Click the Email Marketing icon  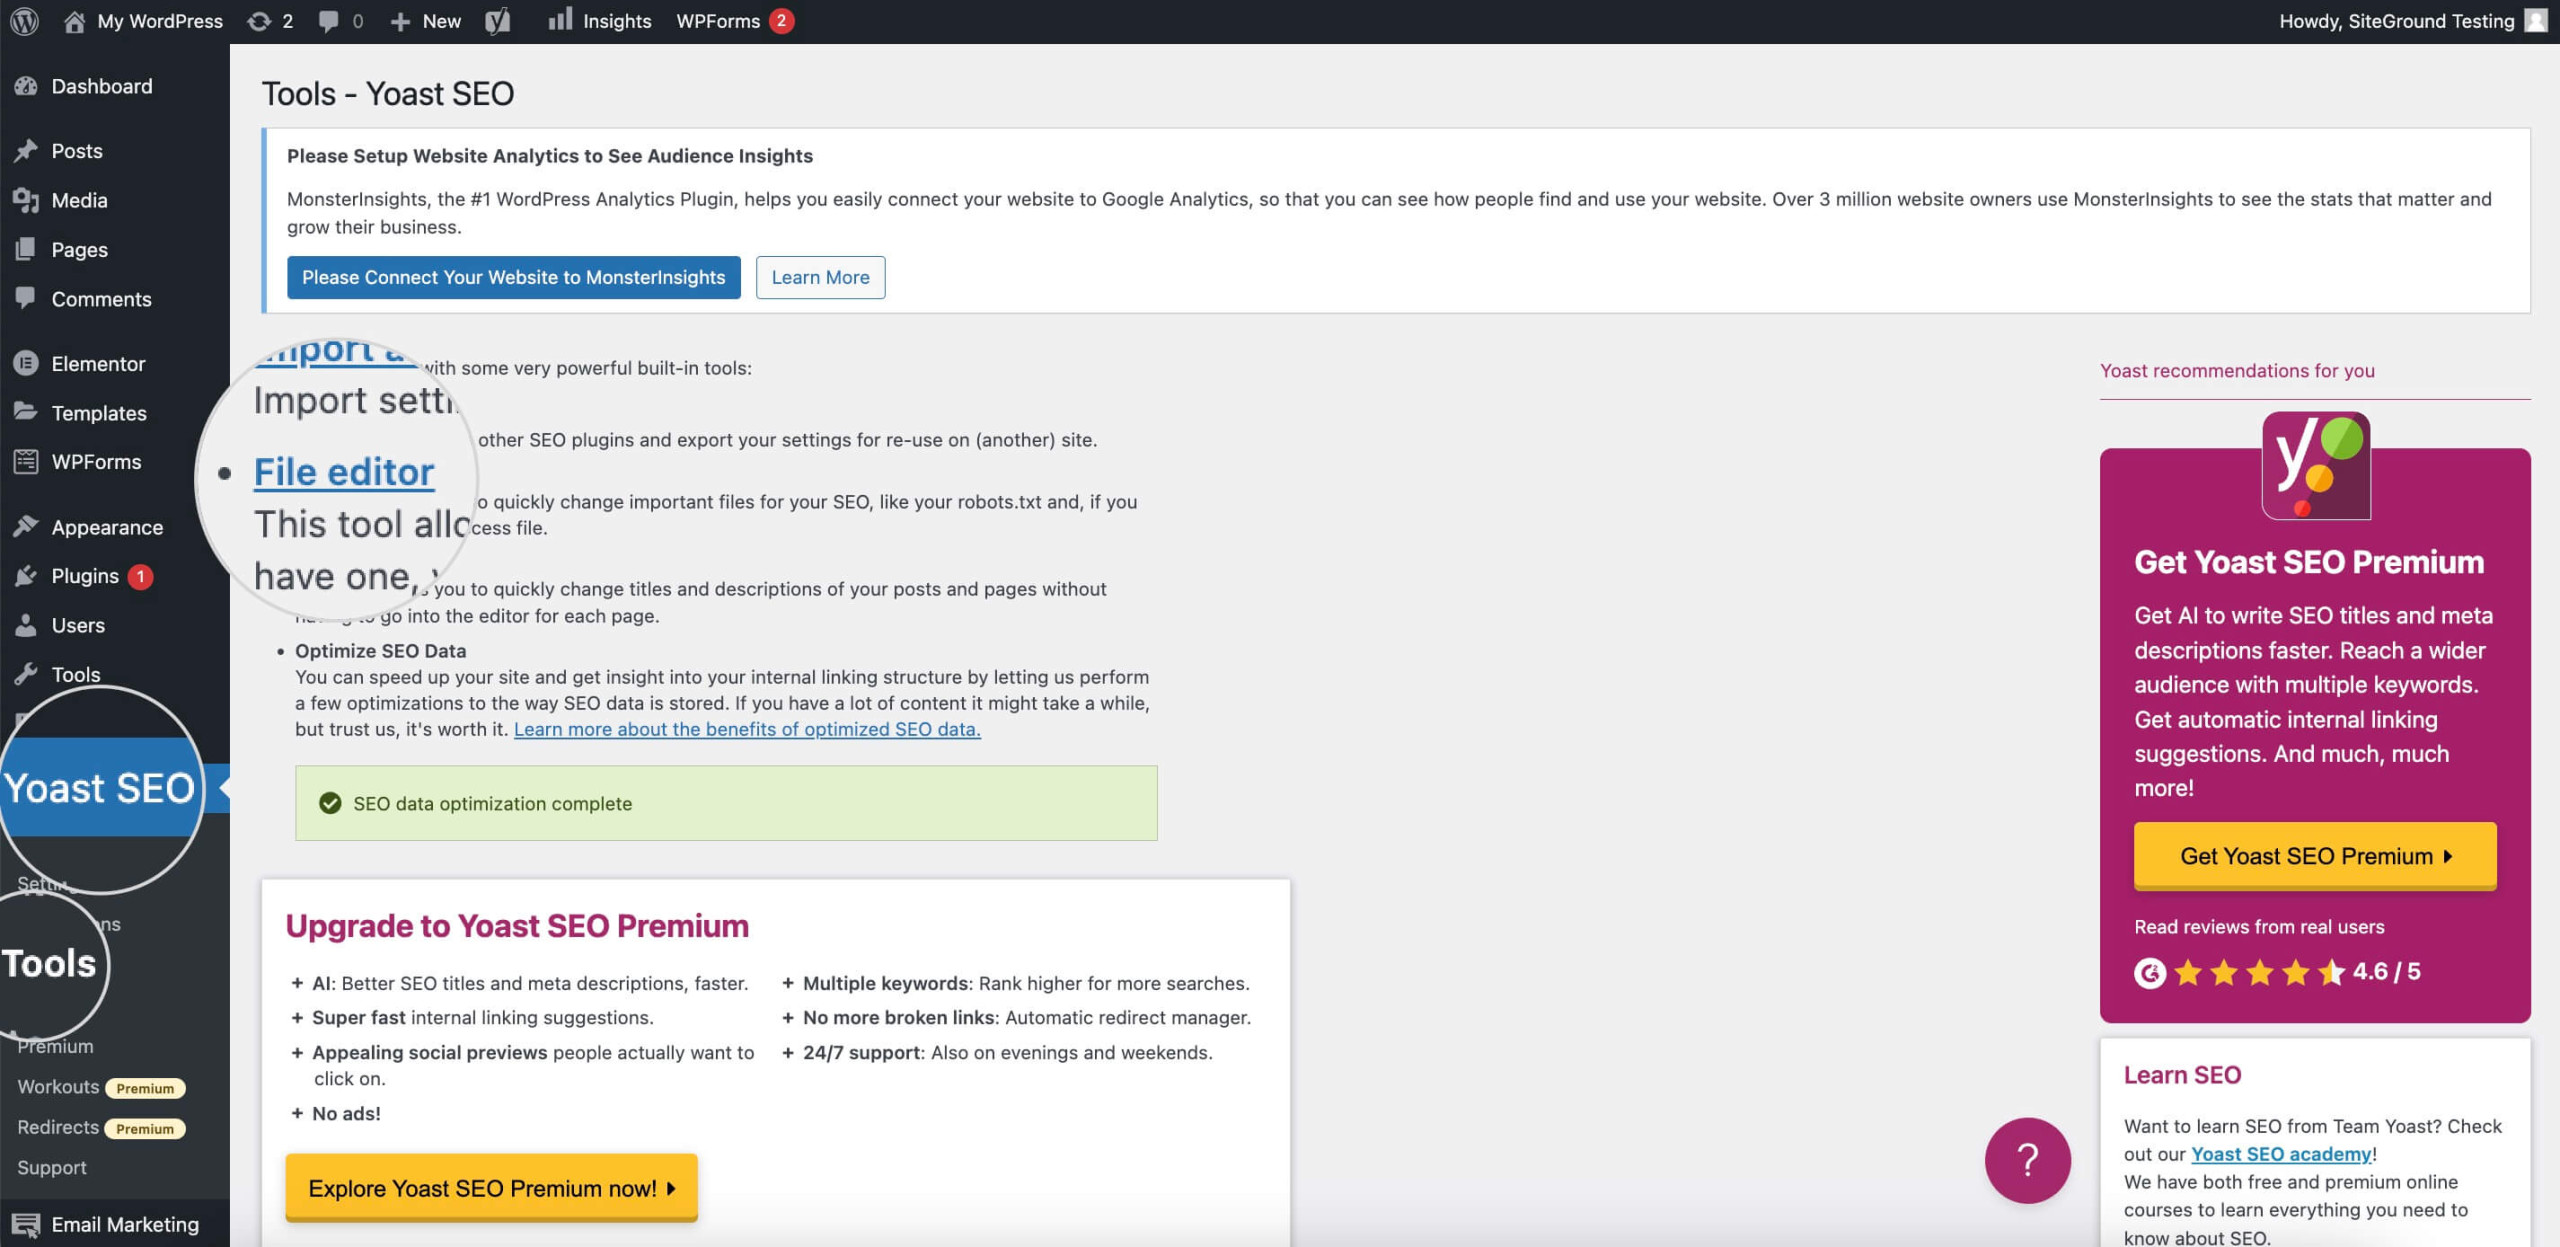coord(26,1224)
